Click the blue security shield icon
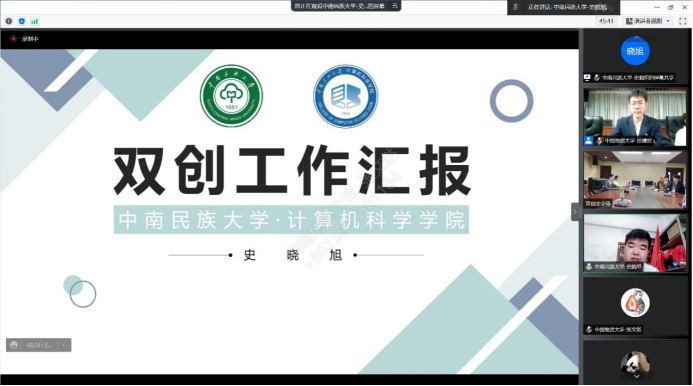This screenshot has height=386, width=693. pyautogui.click(x=22, y=21)
